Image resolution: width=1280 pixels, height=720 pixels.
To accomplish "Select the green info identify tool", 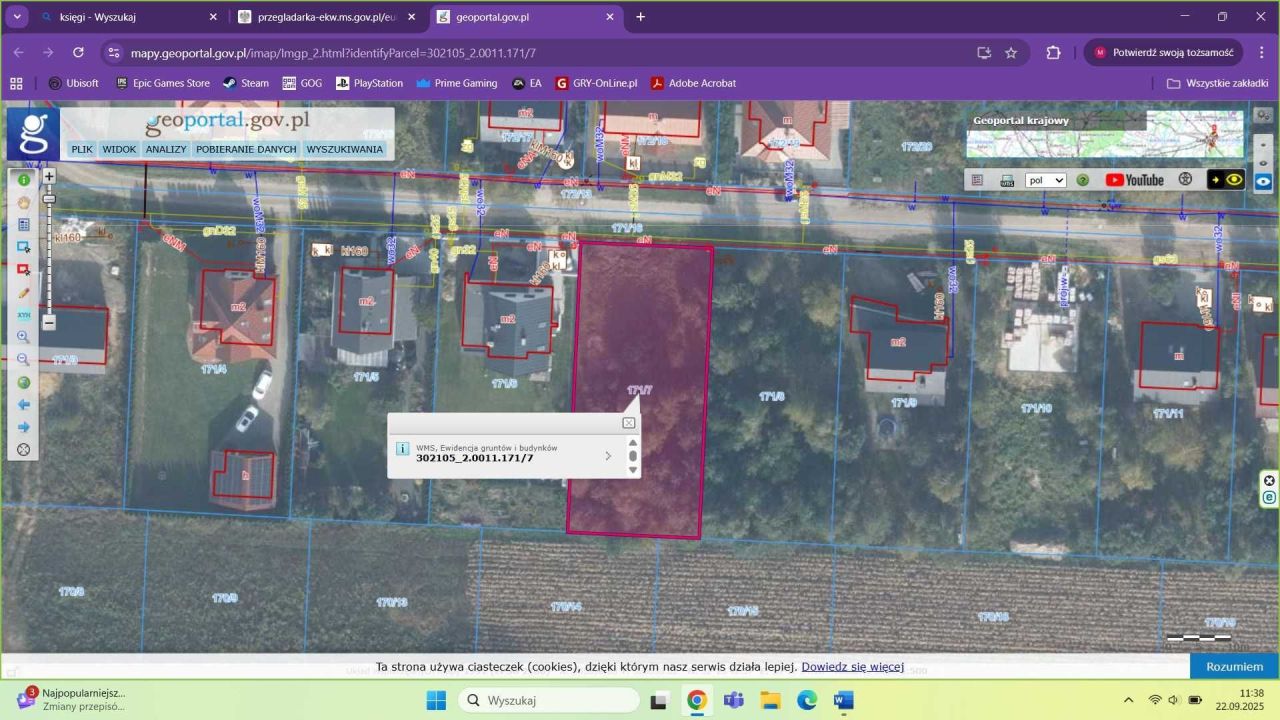I will (x=24, y=180).
